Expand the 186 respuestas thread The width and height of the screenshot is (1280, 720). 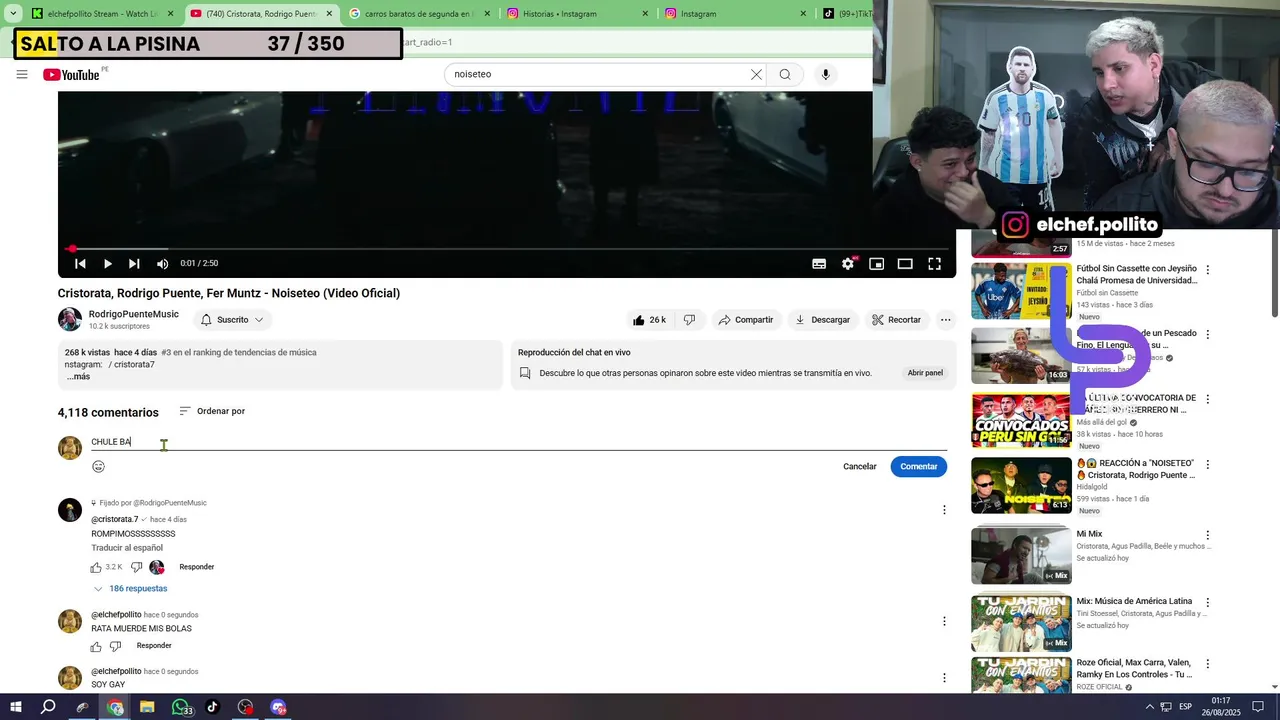130,589
